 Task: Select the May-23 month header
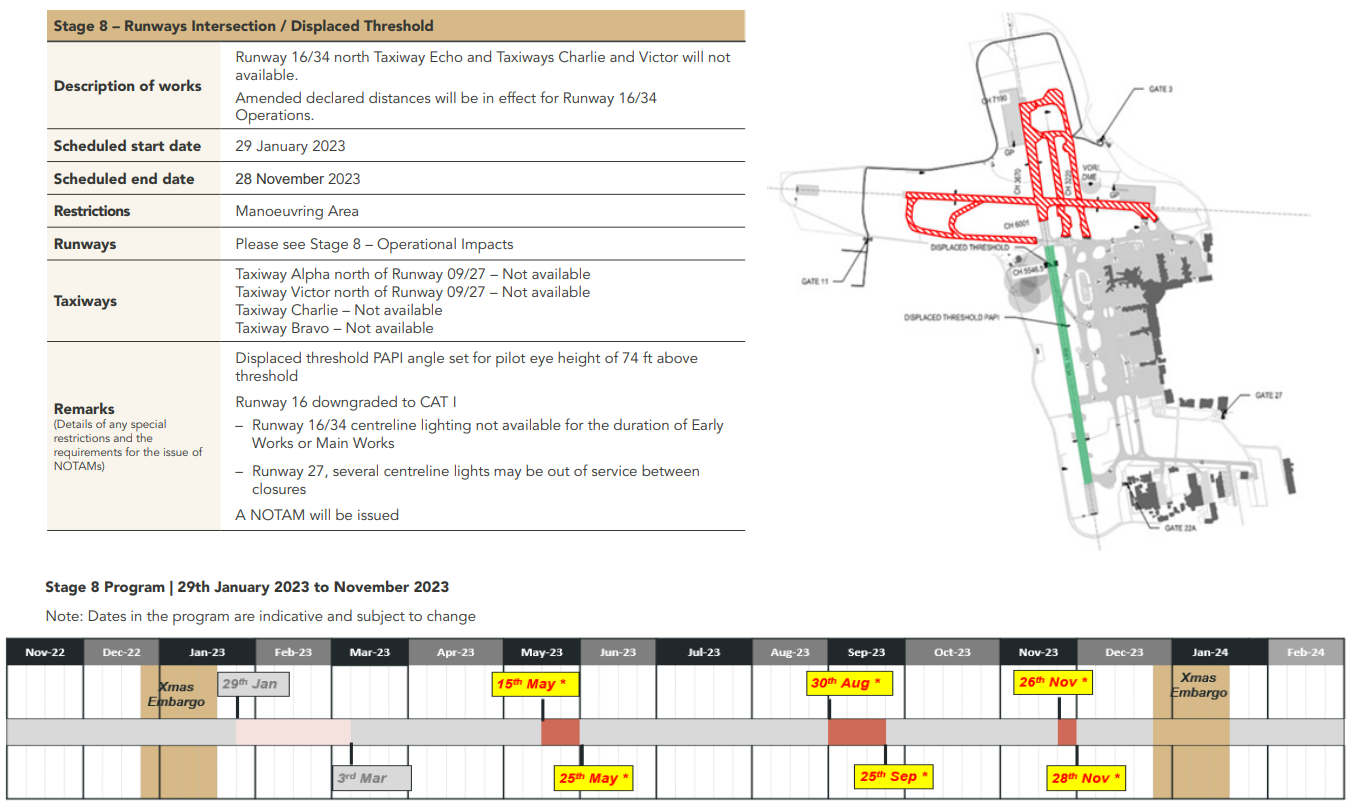[x=542, y=652]
